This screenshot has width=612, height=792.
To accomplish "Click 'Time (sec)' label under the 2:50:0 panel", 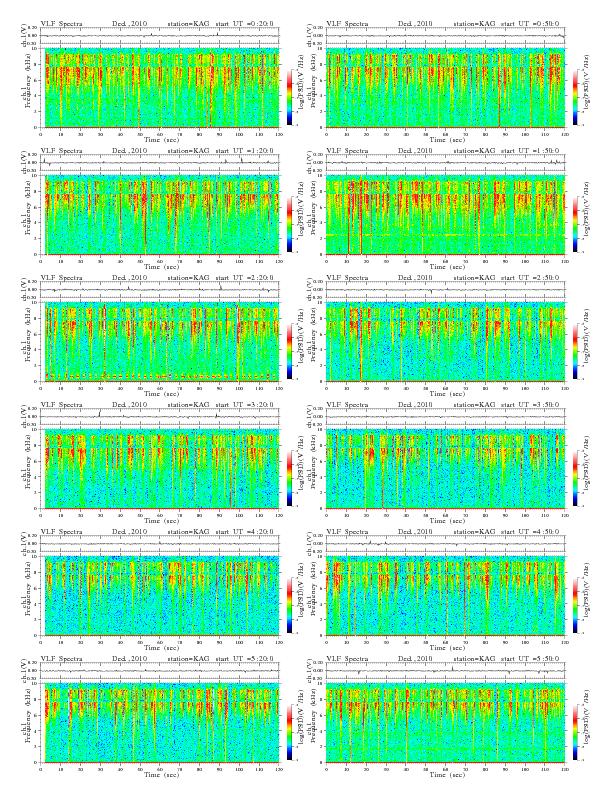I will [446, 393].
